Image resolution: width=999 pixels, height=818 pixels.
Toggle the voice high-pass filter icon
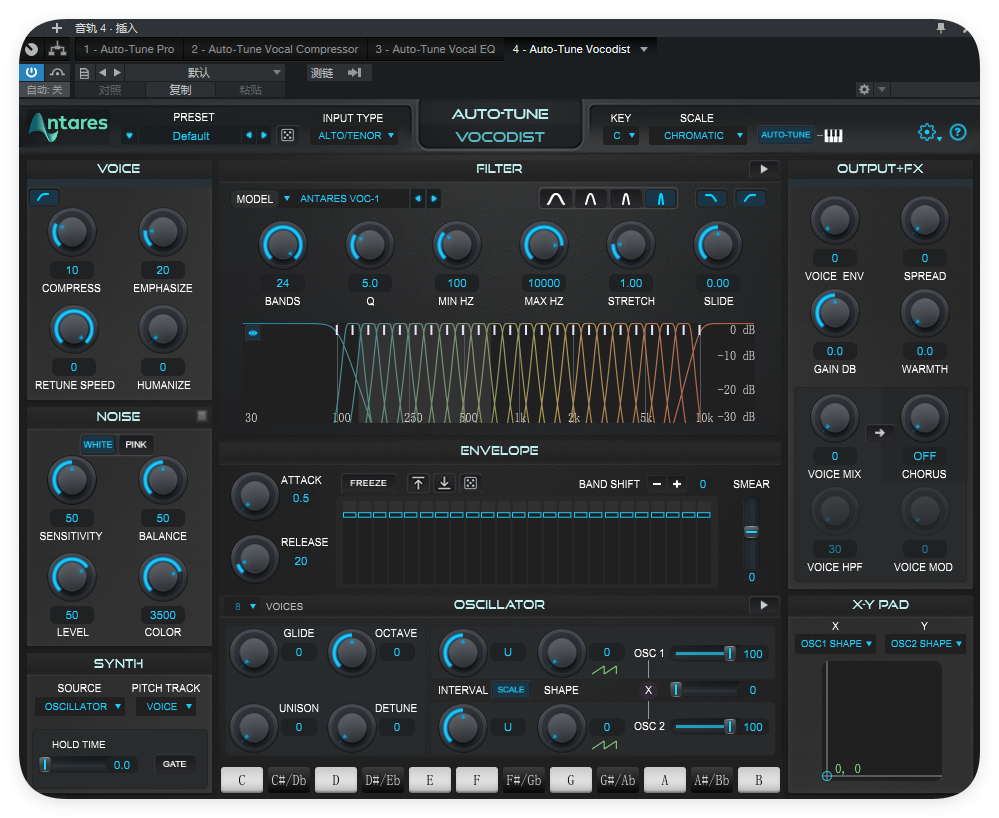point(43,197)
